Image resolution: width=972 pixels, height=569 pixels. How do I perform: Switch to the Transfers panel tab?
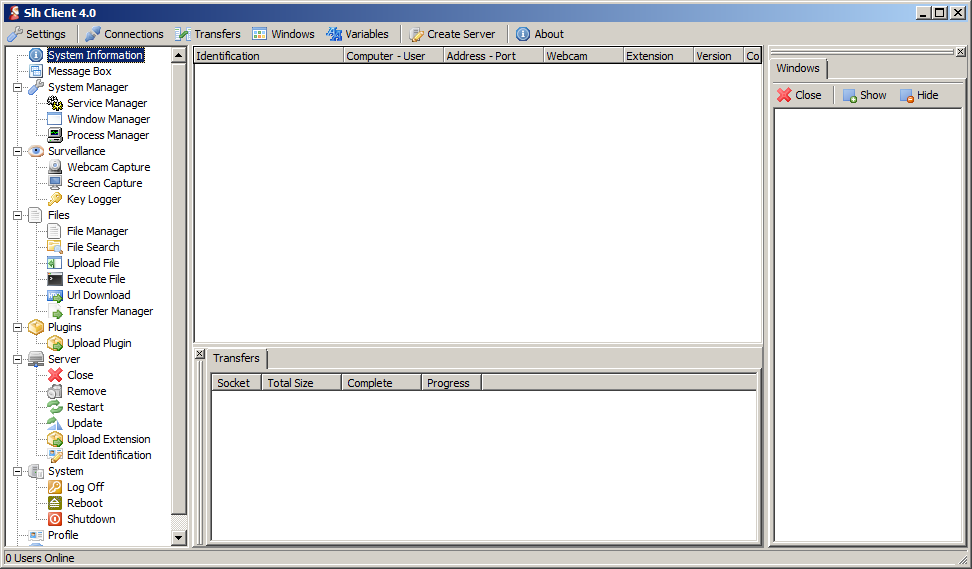click(x=236, y=358)
